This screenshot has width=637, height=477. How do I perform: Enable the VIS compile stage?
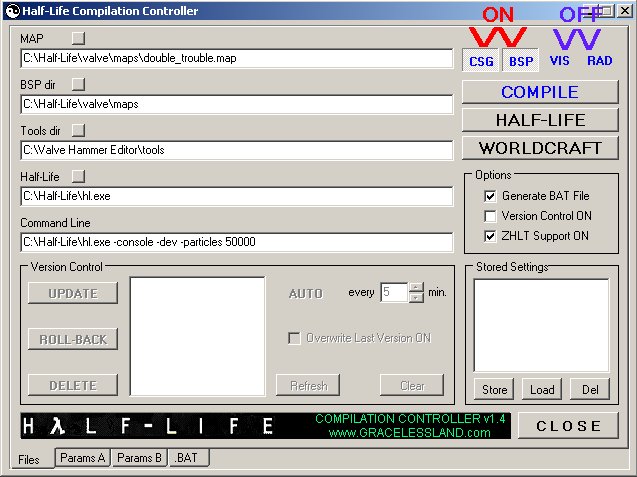[560, 61]
